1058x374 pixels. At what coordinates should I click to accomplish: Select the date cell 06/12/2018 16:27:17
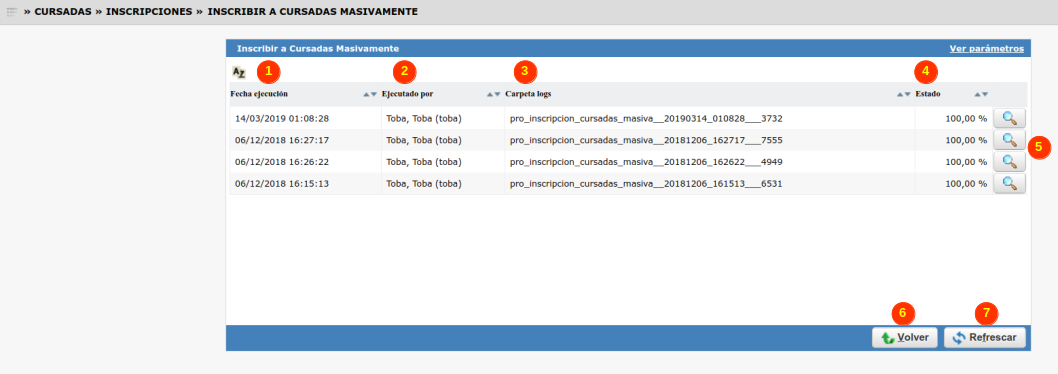282,140
